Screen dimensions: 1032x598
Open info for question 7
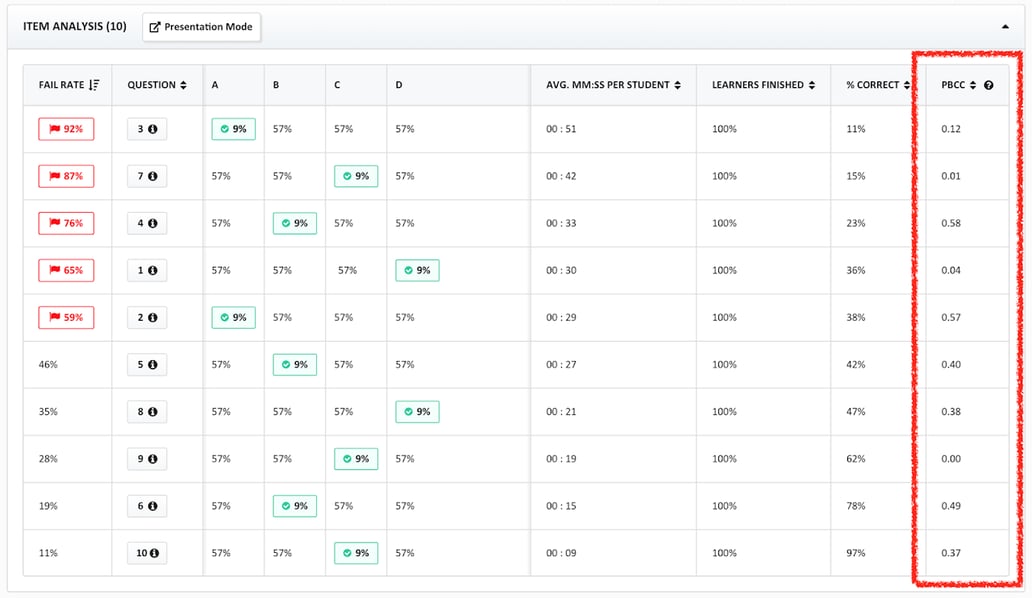pos(153,176)
